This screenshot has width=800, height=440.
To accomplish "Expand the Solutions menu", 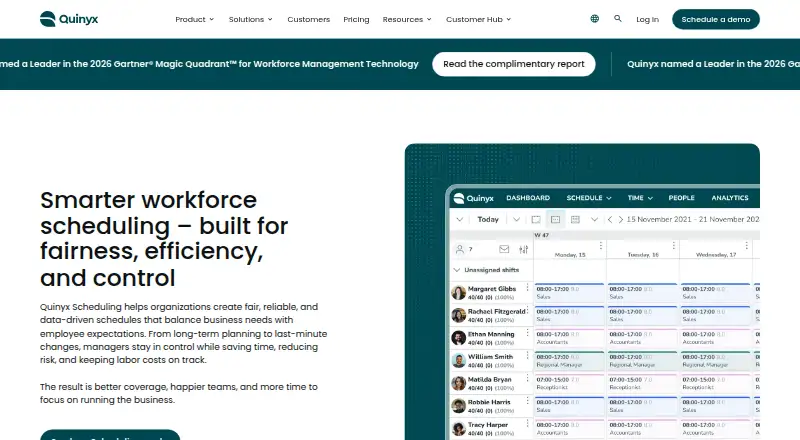I will (x=251, y=19).
